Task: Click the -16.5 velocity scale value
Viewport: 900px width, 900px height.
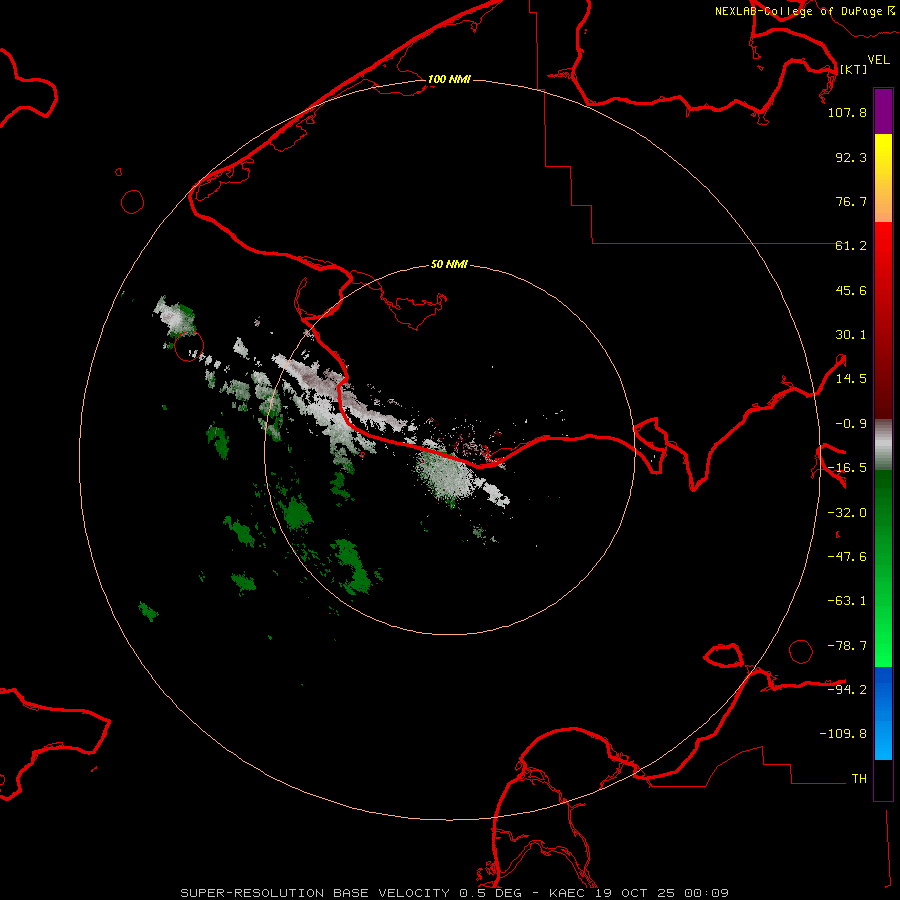Action: point(847,468)
